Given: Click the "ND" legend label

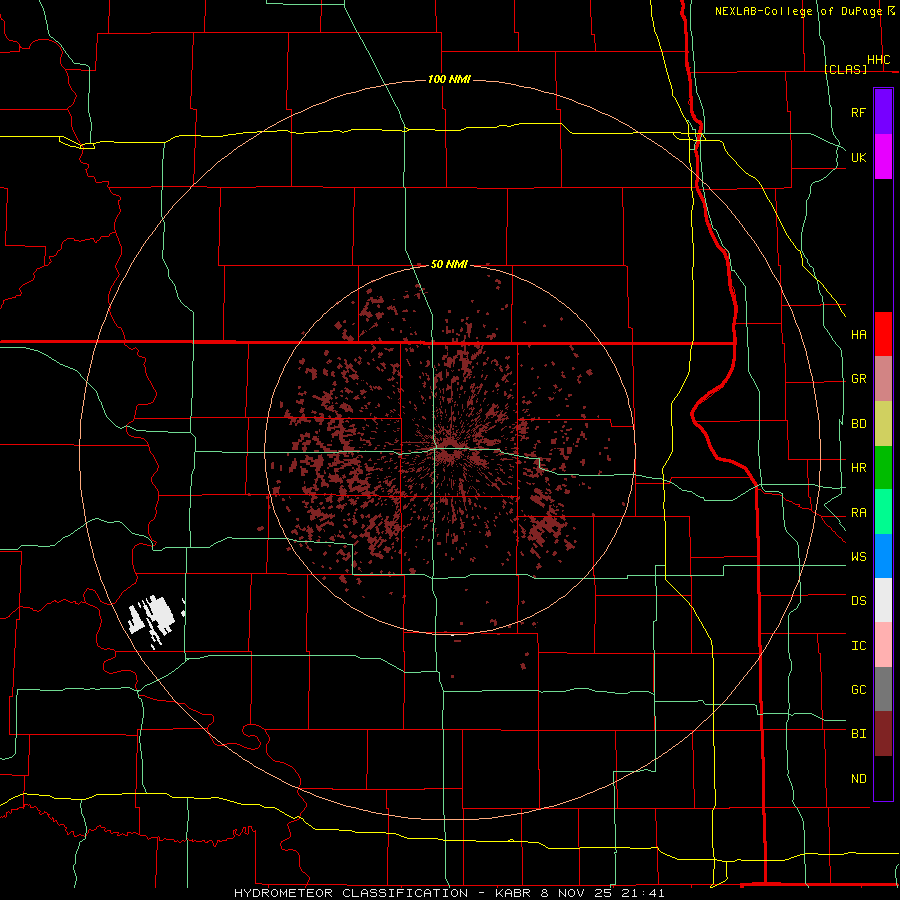Looking at the screenshot, I should point(859,779).
